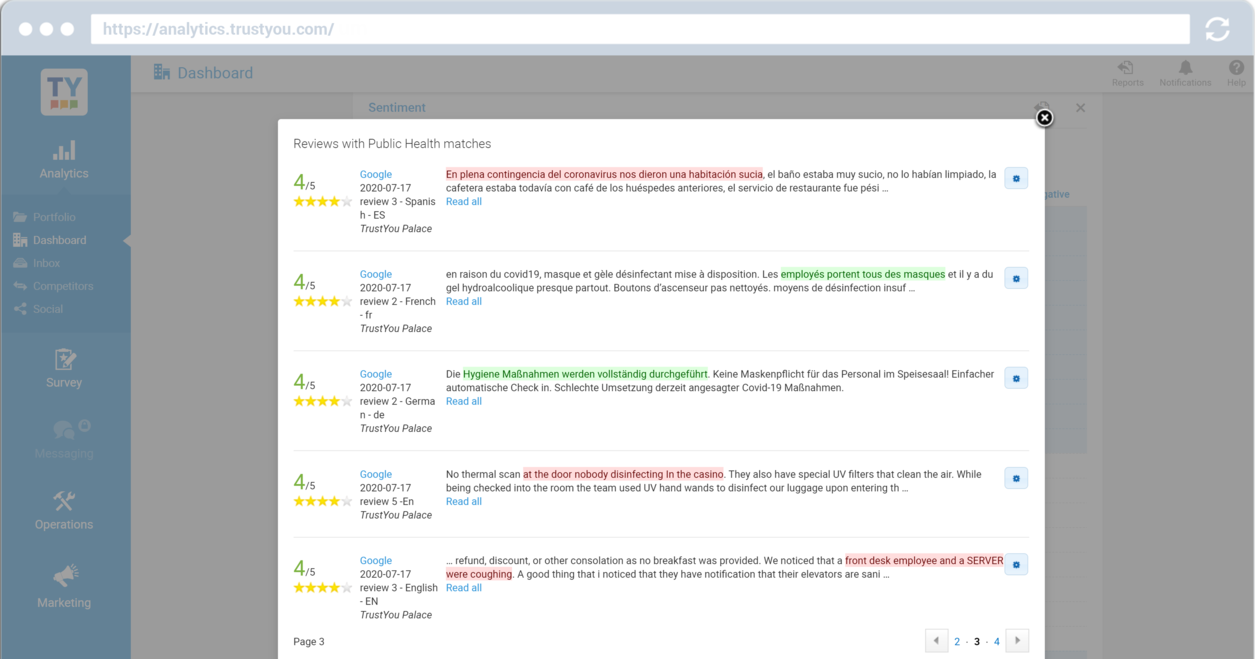Read all of the coughing employee review
Image resolution: width=1255 pixels, height=659 pixels.
pyautogui.click(x=463, y=588)
